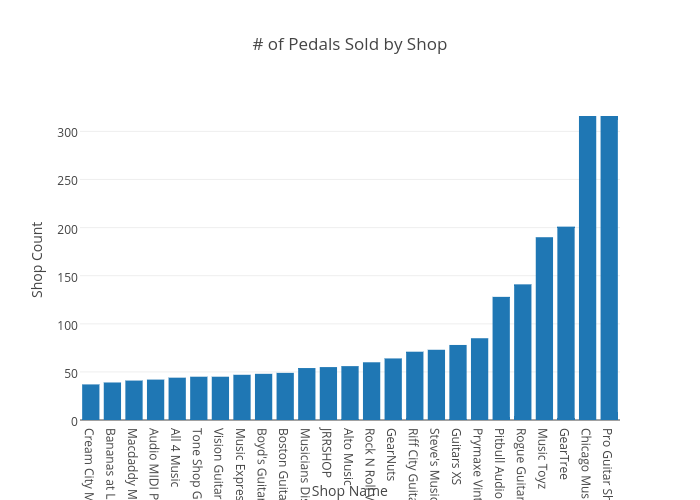Click the 'Shop Count' y-axis title
The height and width of the screenshot is (500, 700).
[38, 260]
